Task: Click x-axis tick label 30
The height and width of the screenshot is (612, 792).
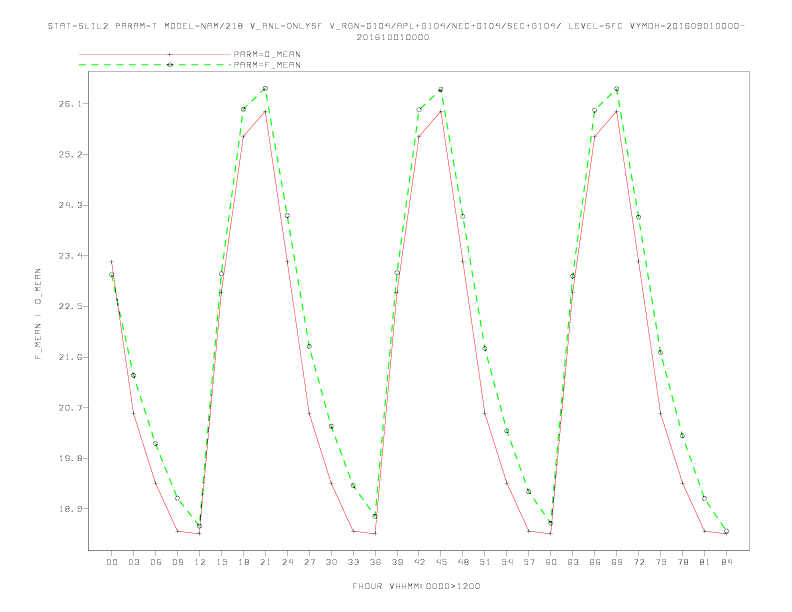Action: [x=331, y=562]
